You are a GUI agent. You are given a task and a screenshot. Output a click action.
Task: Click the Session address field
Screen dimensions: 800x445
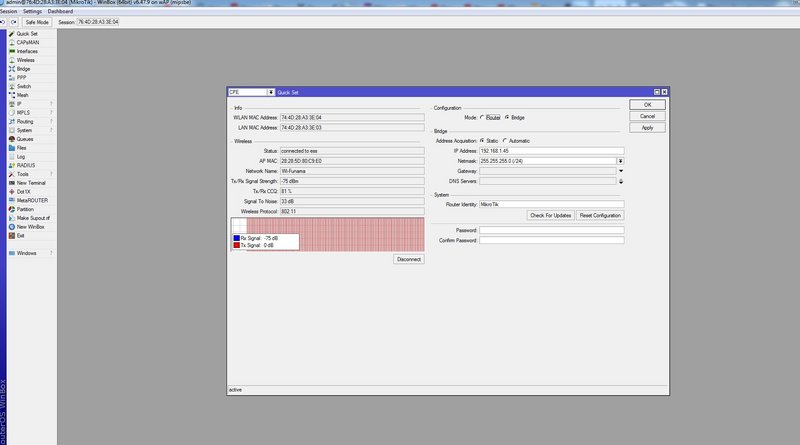(x=98, y=22)
